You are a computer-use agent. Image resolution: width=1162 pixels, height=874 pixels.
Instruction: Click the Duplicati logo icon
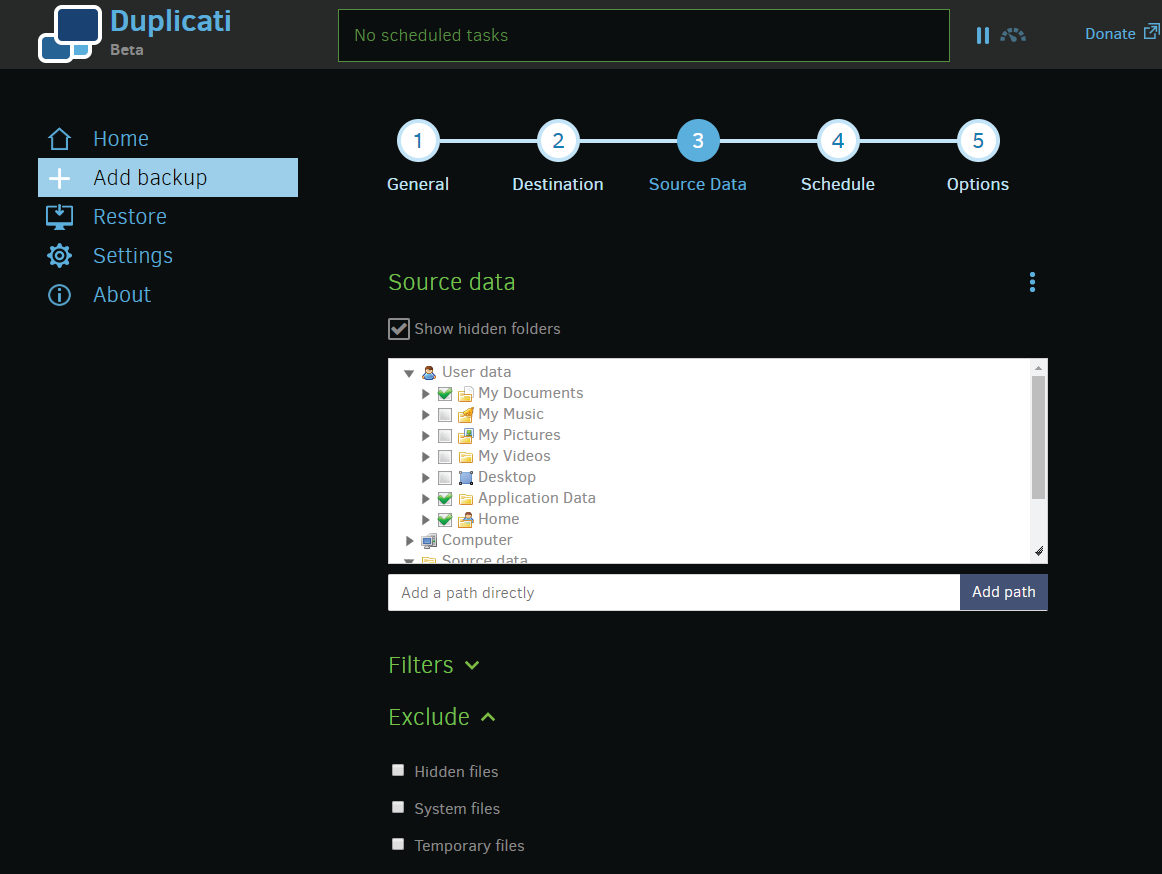70,34
